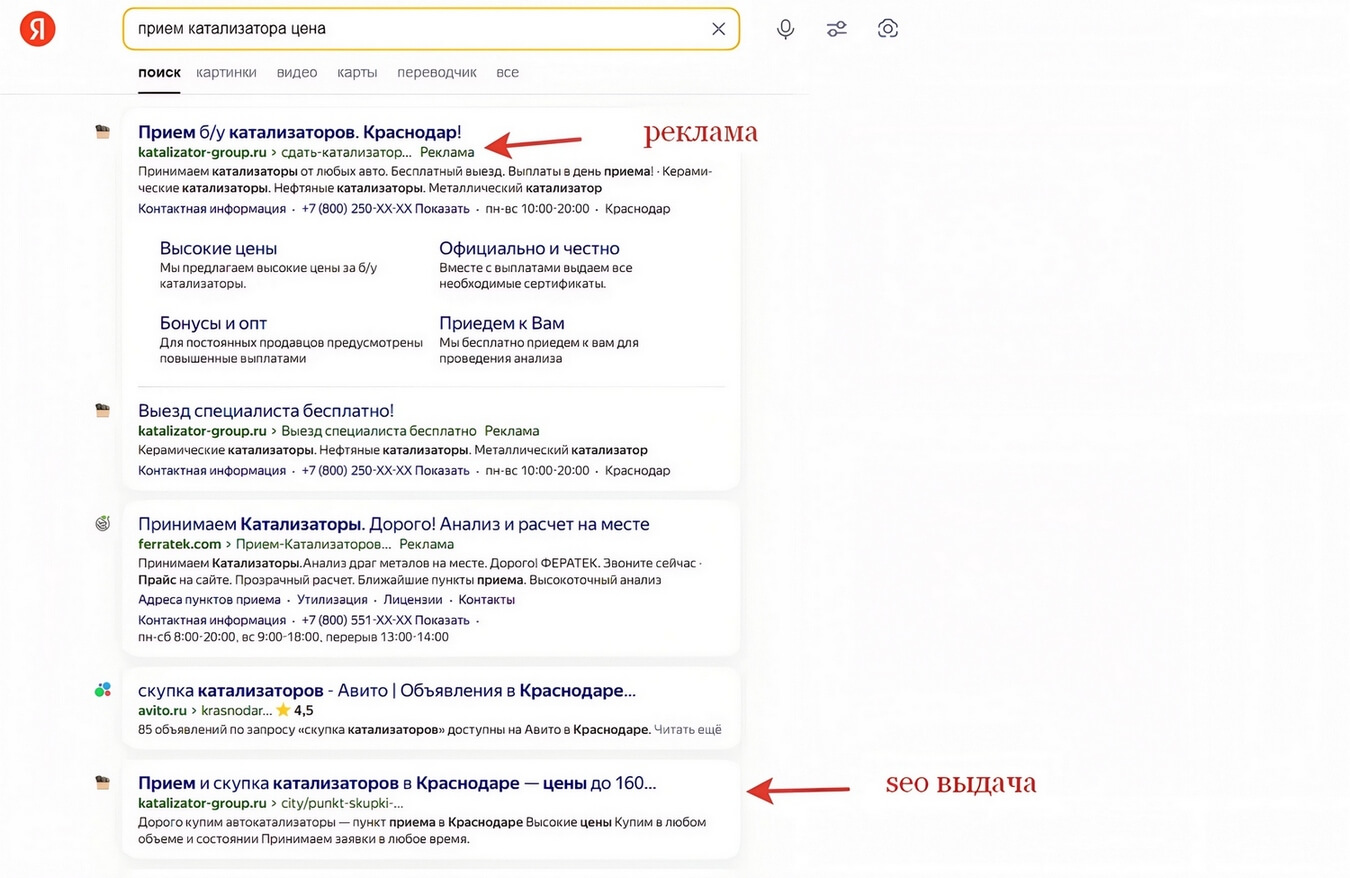Open the все tab
The height and width of the screenshot is (878, 1350).
click(x=507, y=72)
